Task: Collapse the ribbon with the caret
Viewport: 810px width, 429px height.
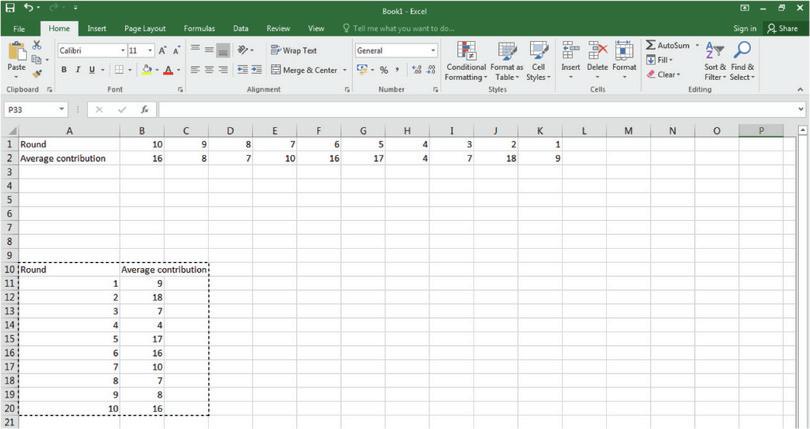Action: point(800,89)
